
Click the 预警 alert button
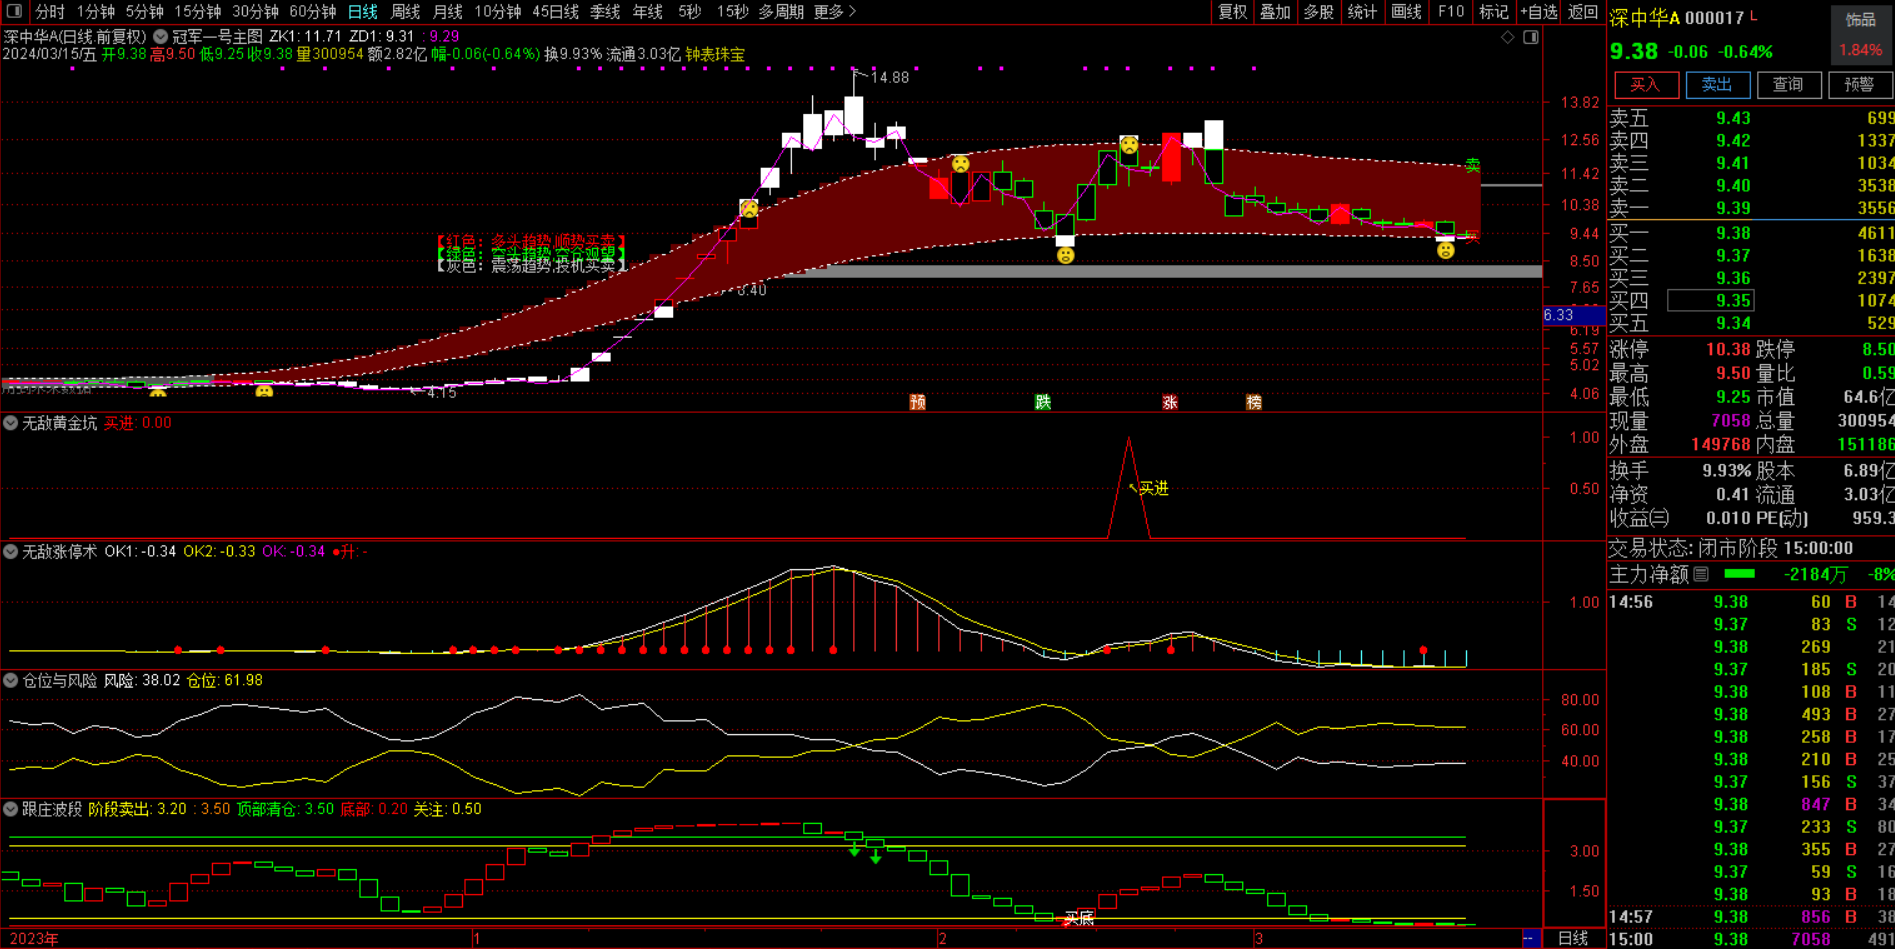(1859, 85)
